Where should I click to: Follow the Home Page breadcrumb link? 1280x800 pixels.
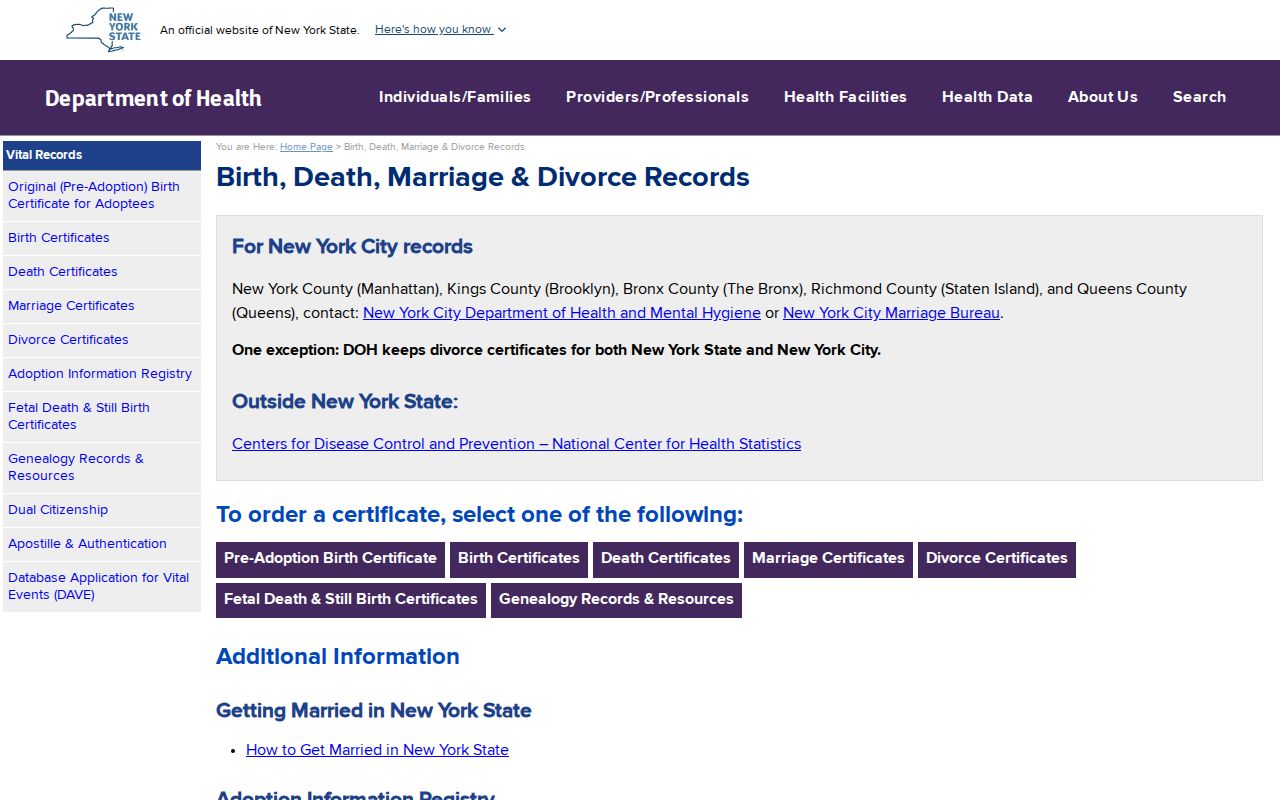[306, 147]
